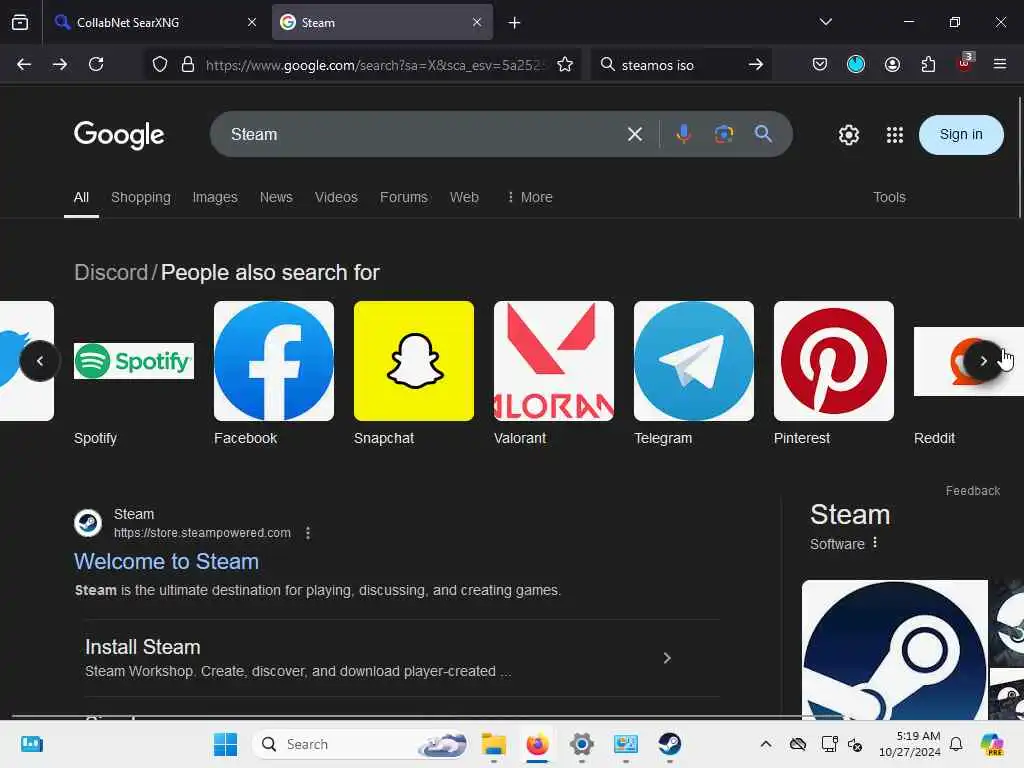The height and width of the screenshot is (768, 1024).
Task: Expand More search filters
Action: tap(530, 197)
